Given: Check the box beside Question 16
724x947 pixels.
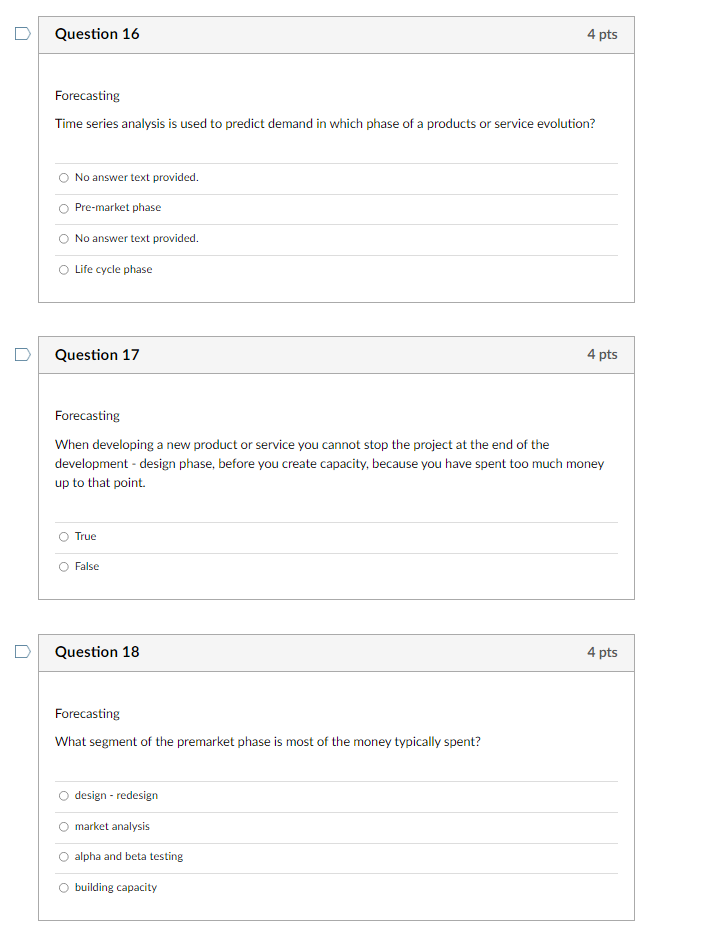Looking at the screenshot, I should coord(21,33).
